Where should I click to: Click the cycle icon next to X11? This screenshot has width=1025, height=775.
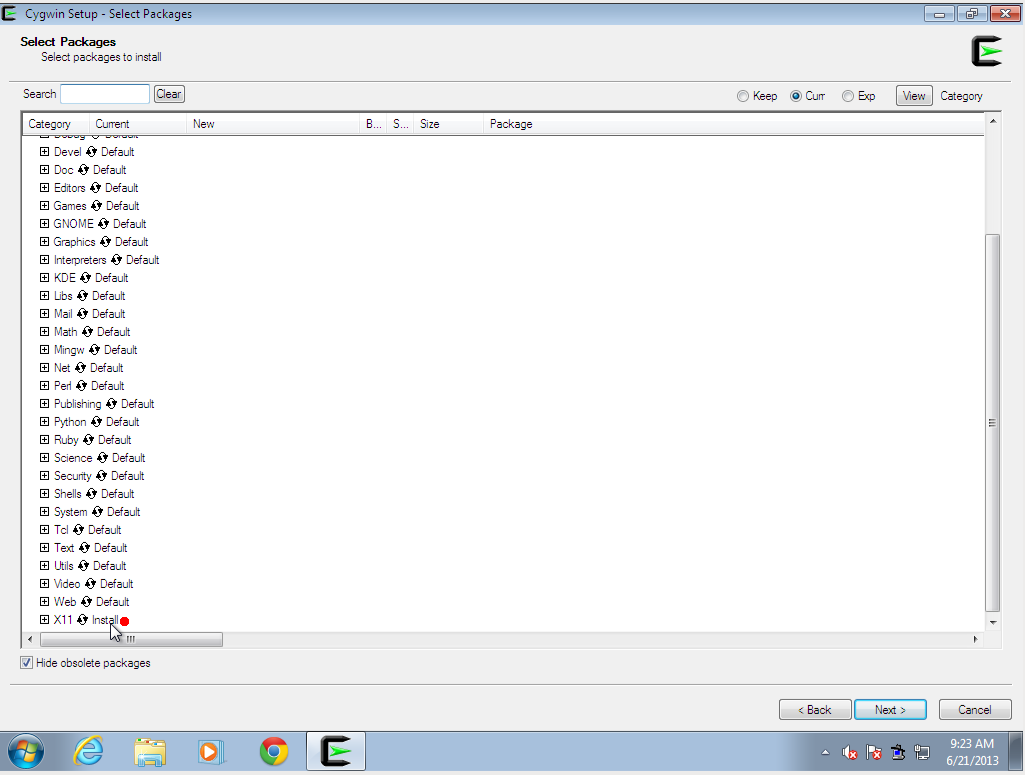coord(82,619)
